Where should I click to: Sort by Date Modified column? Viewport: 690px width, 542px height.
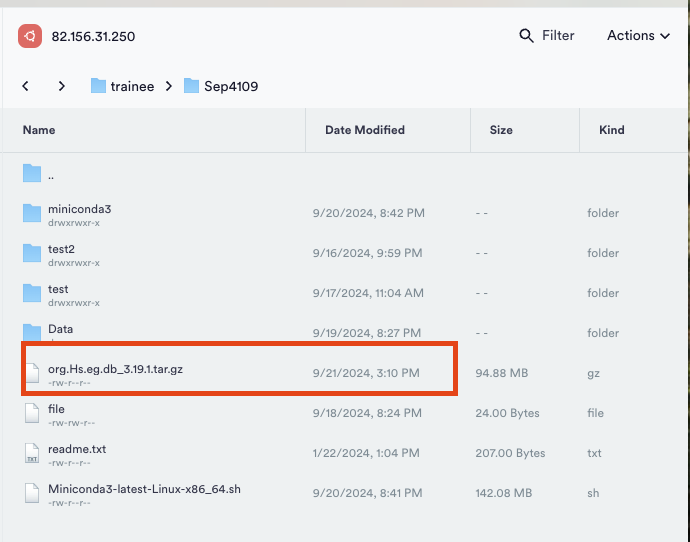365,130
